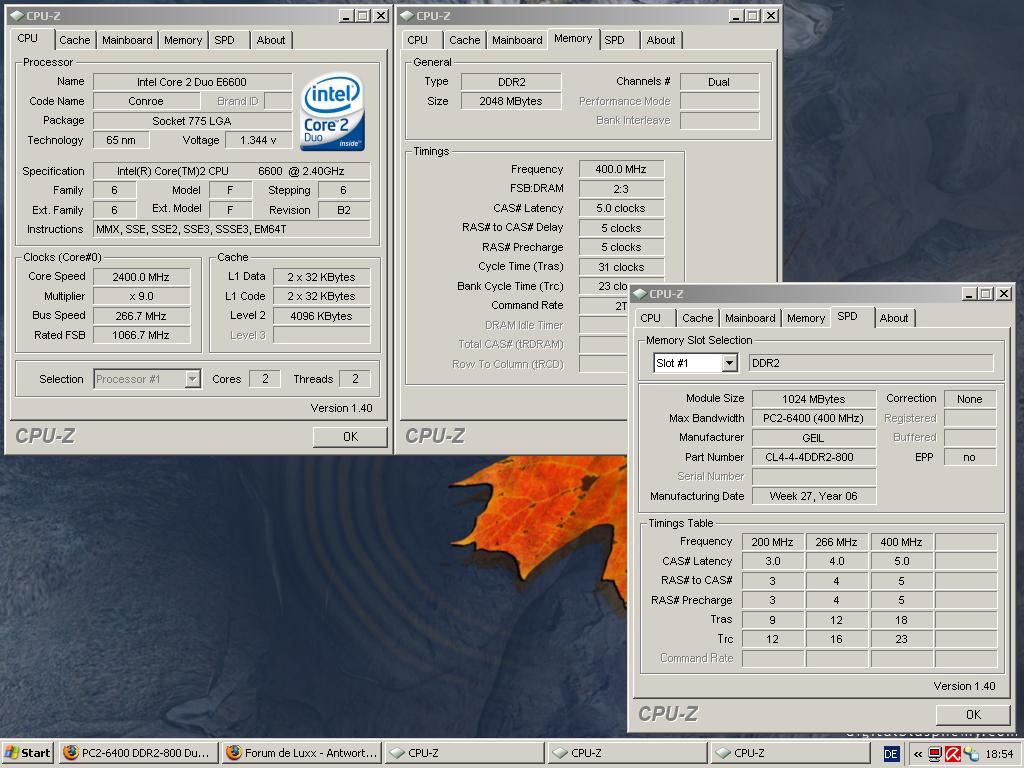Select the Mainboard tab in the Memory timings window
1024x768 pixels.
(x=517, y=40)
